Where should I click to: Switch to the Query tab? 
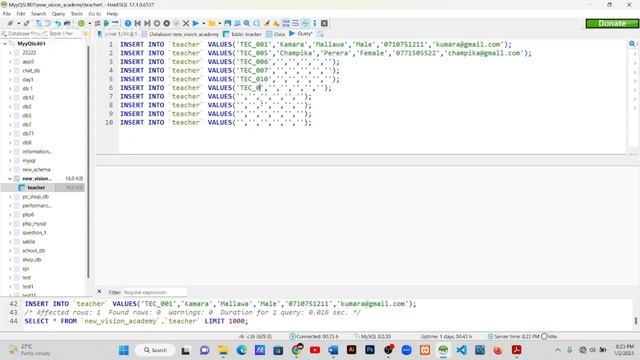(301, 34)
